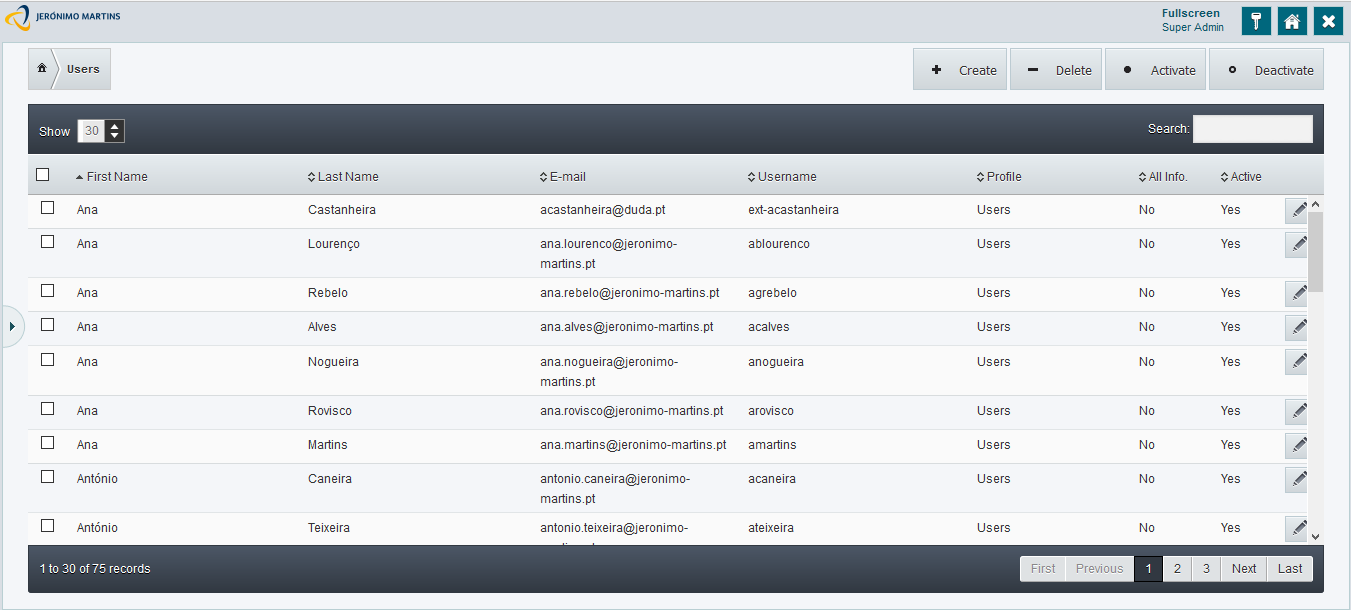Click the table vertical scrollbar thumb
The width and height of the screenshot is (1351, 610).
pos(1316,252)
